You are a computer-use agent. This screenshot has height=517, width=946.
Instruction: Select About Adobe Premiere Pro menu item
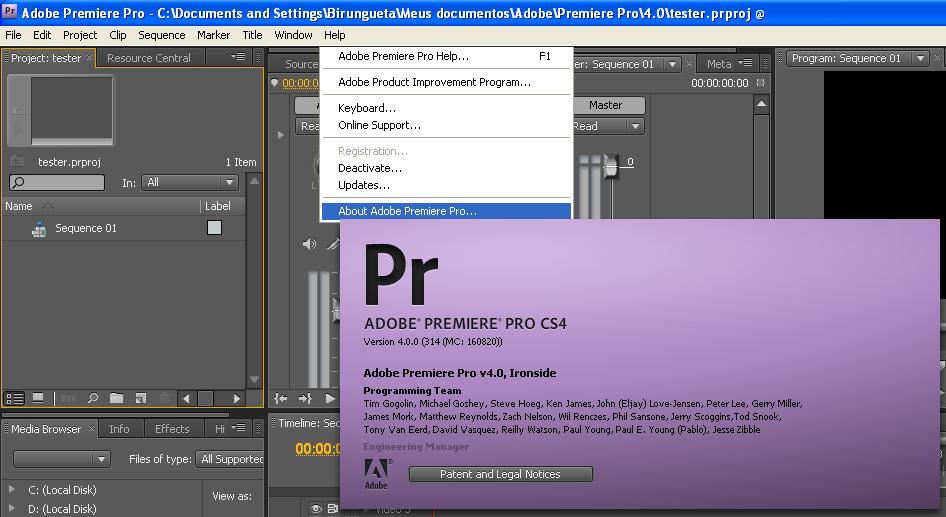[446, 211]
